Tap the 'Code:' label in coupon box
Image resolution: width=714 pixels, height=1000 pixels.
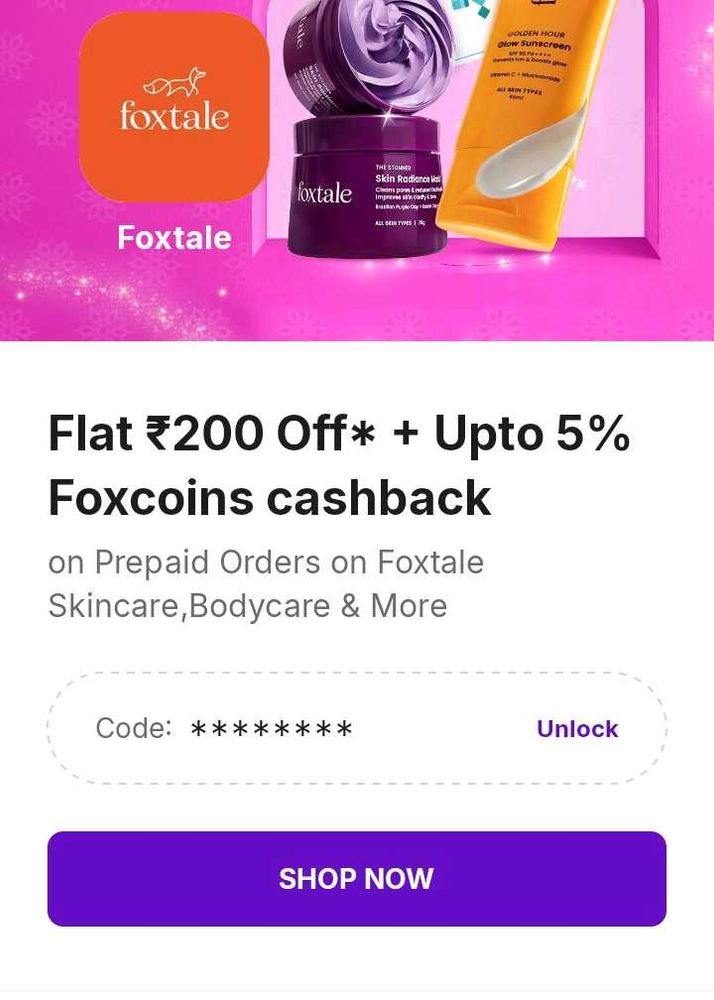point(133,728)
